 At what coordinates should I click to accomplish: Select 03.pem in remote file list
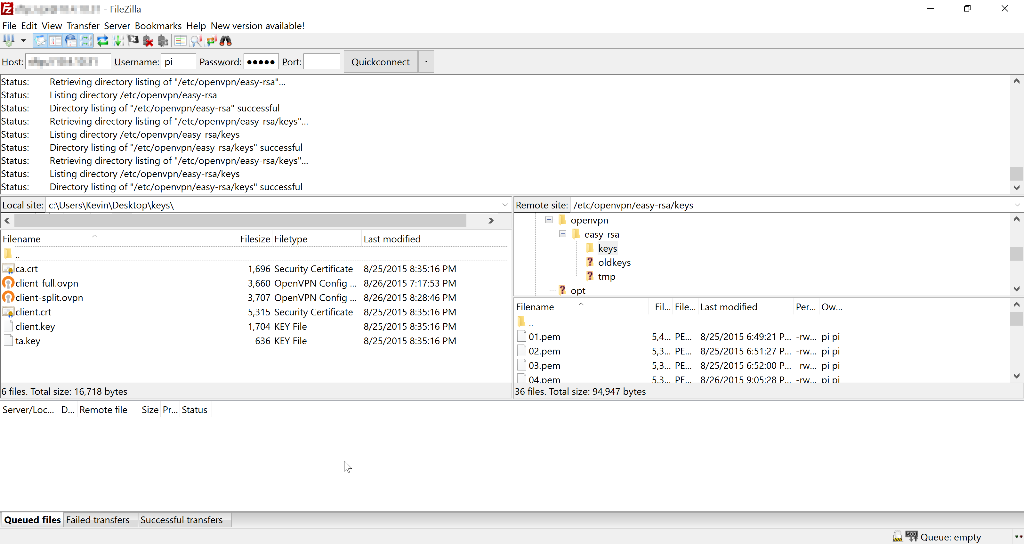pos(544,366)
